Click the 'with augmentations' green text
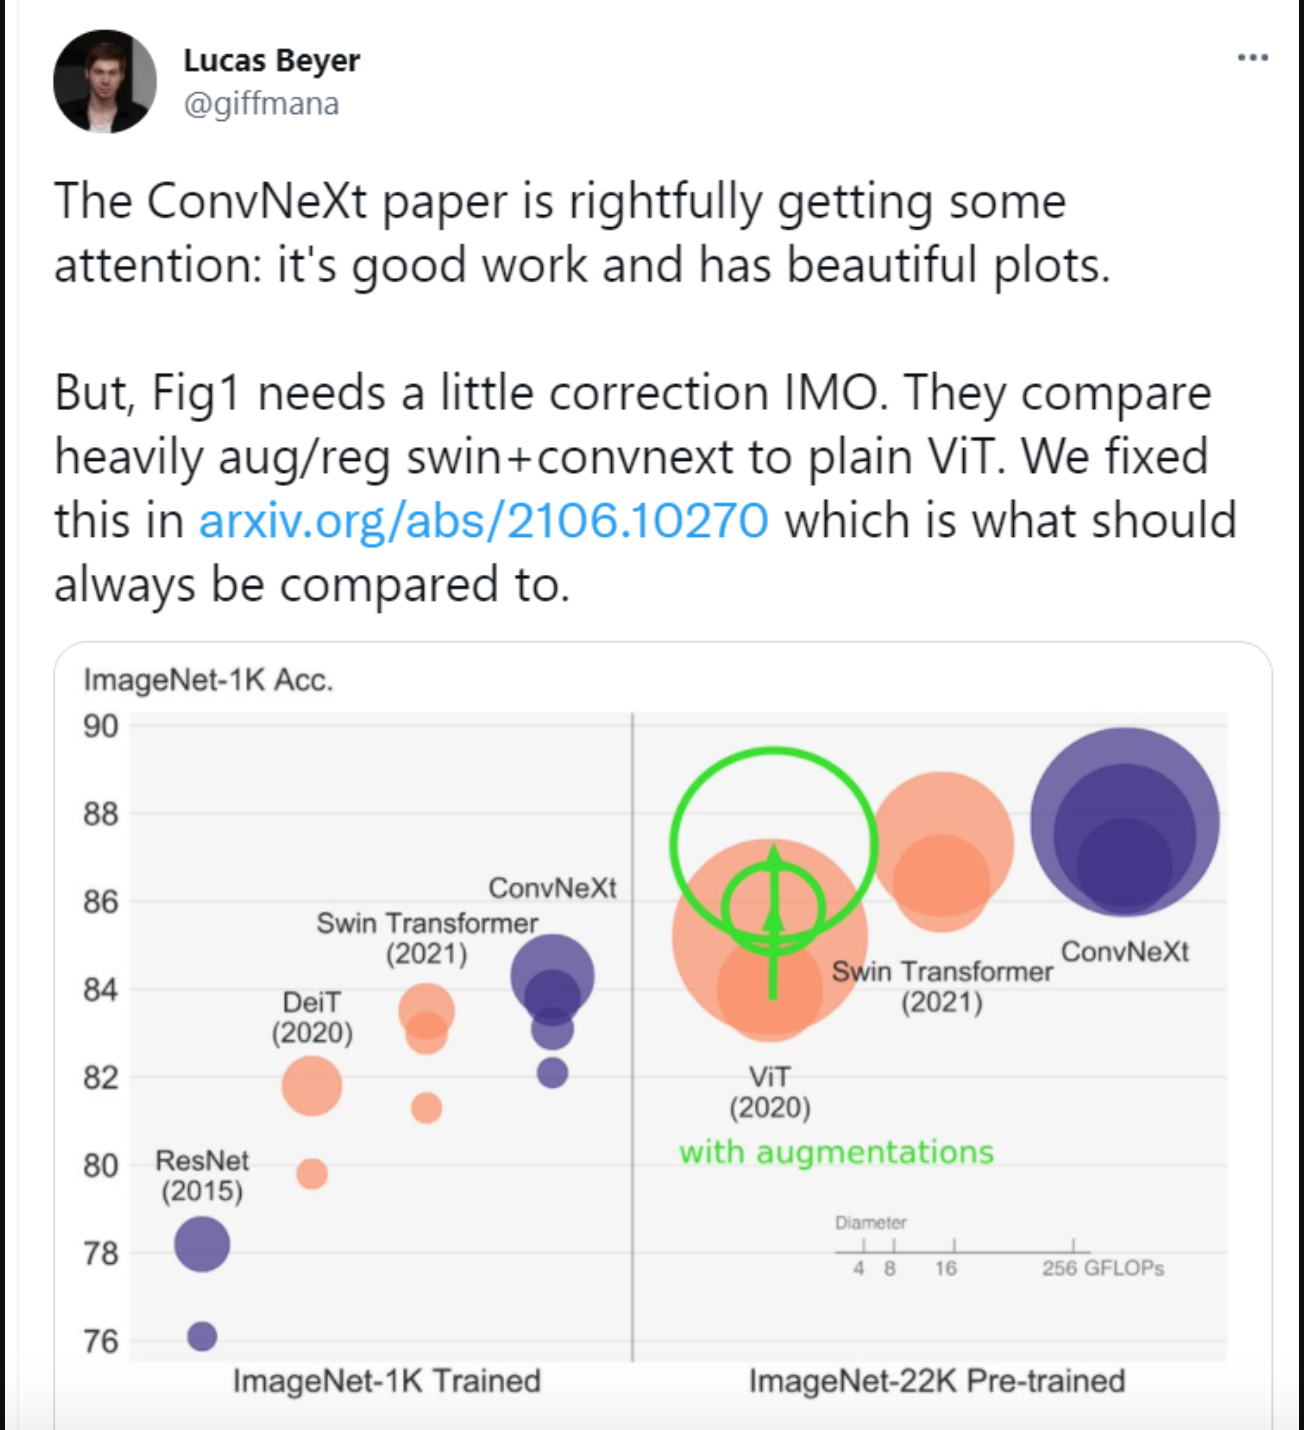This screenshot has height=1430, width=1304. 836,1152
